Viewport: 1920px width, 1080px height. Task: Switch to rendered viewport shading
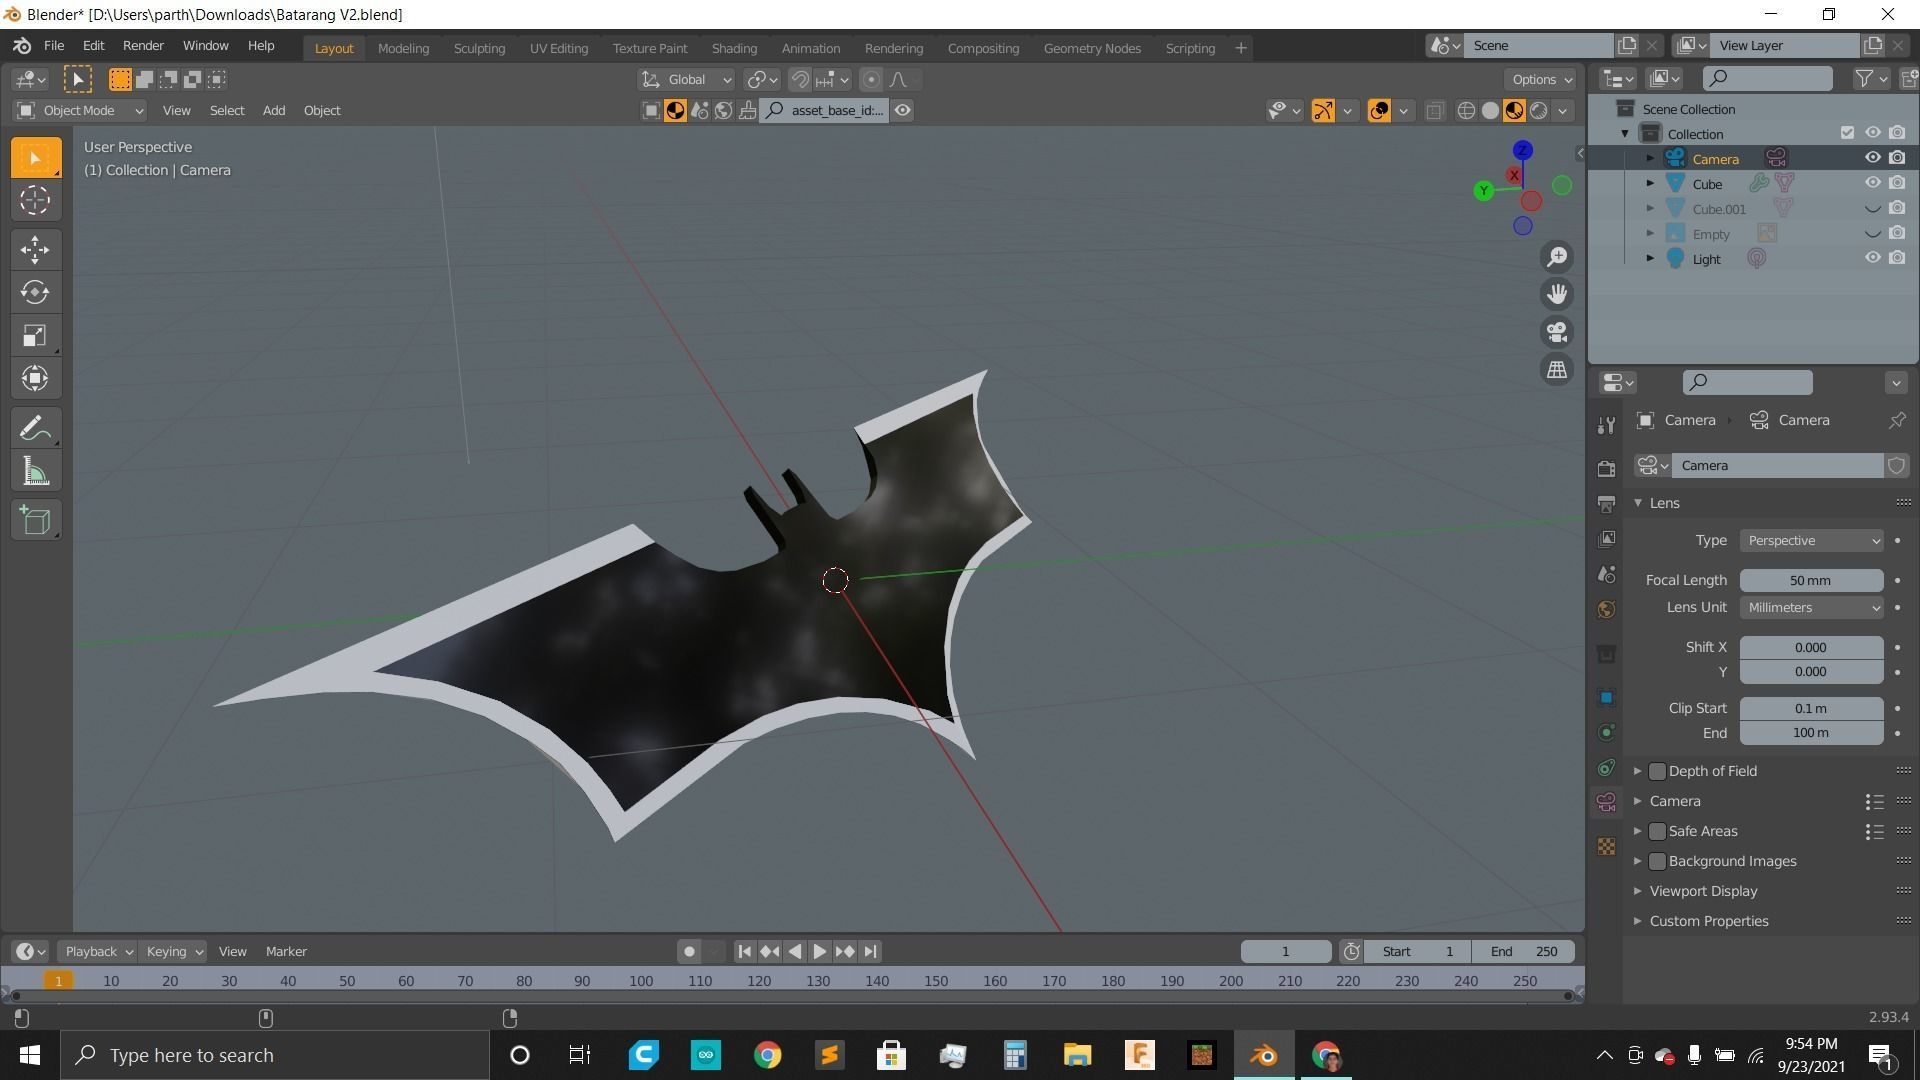(x=1539, y=111)
